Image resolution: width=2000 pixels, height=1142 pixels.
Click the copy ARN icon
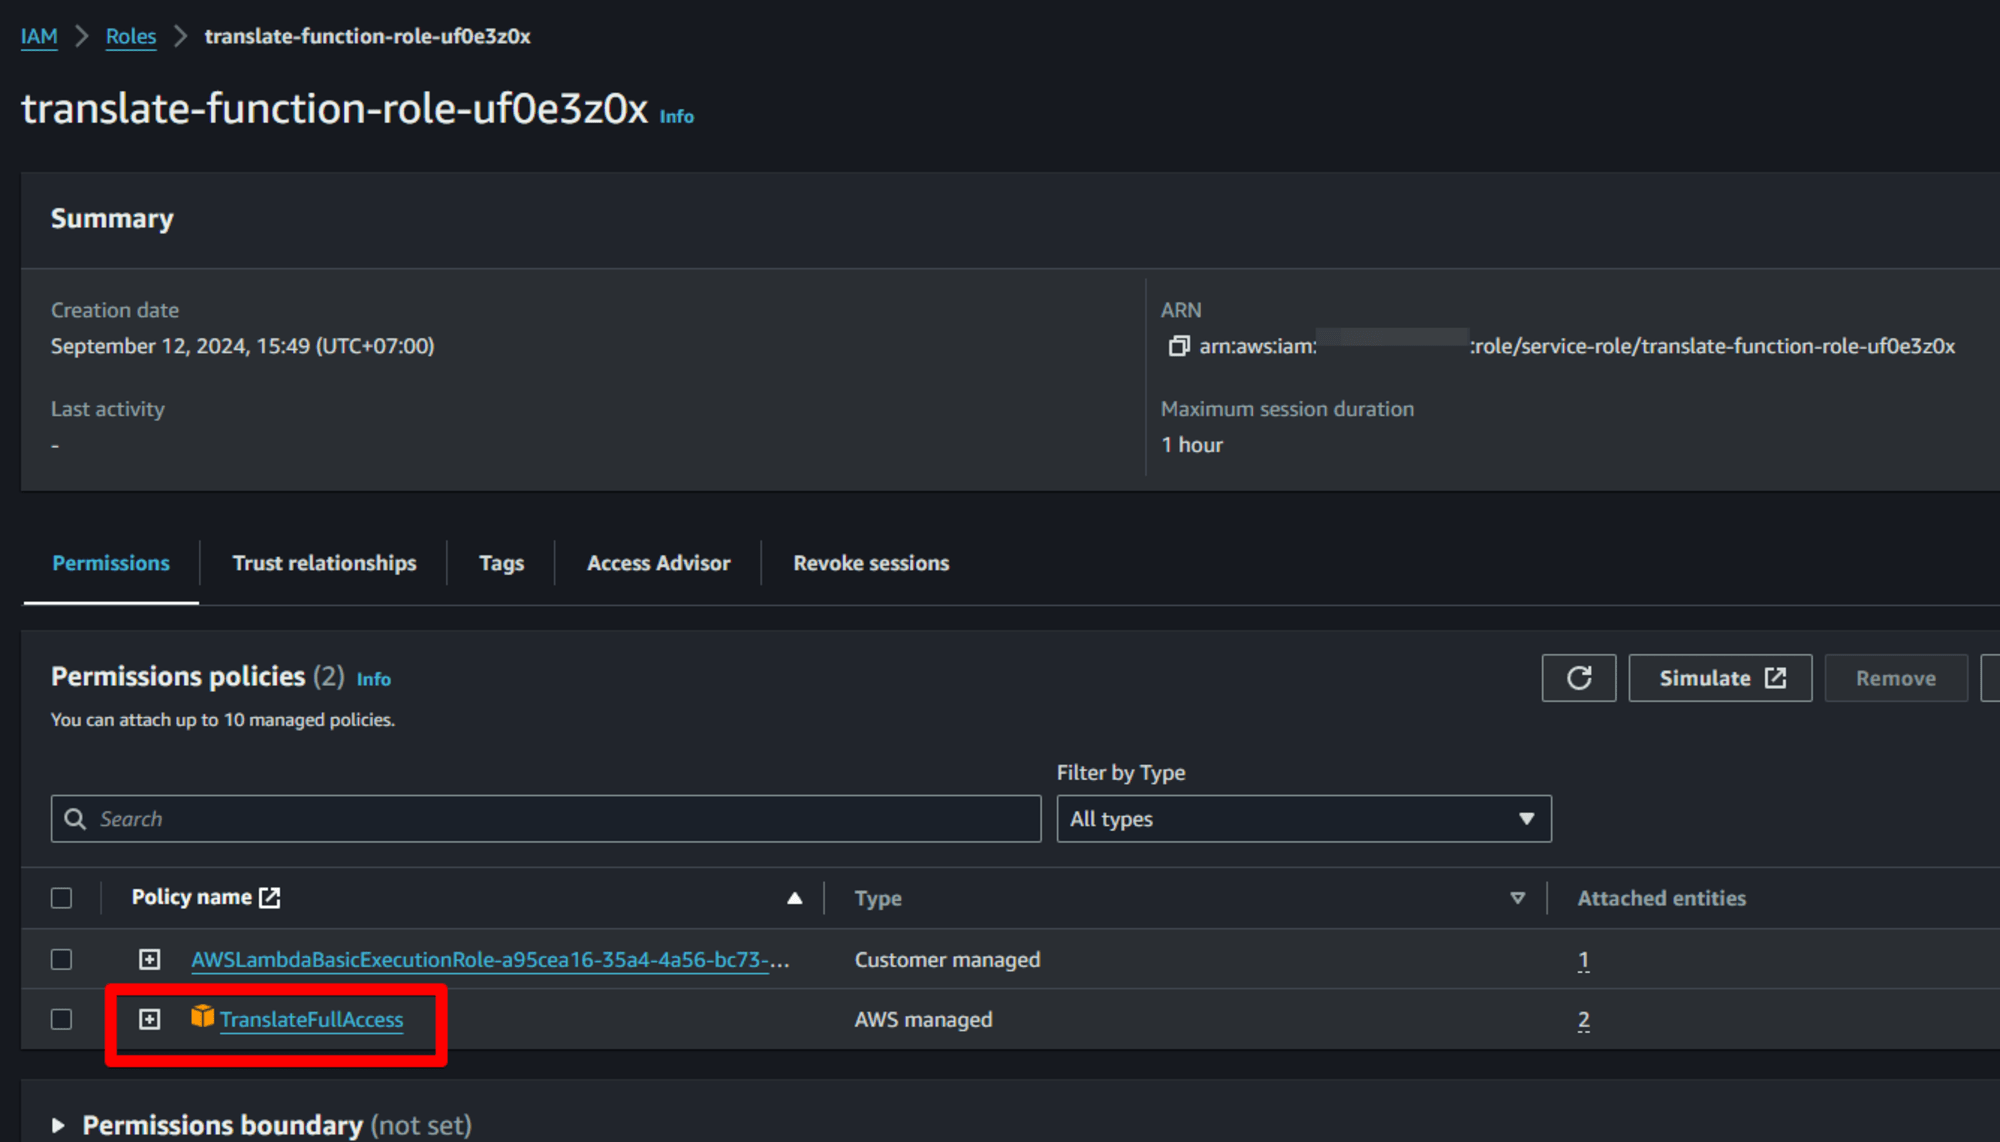[1179, 344]
